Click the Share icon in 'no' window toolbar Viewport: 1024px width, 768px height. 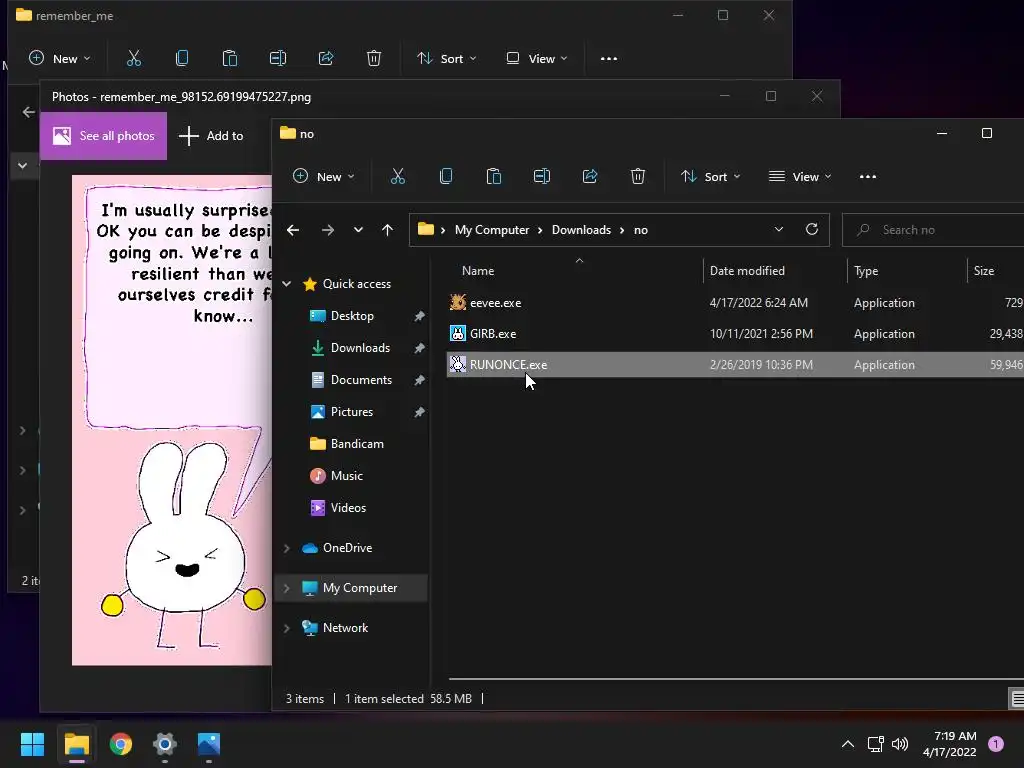coord(590,177)
